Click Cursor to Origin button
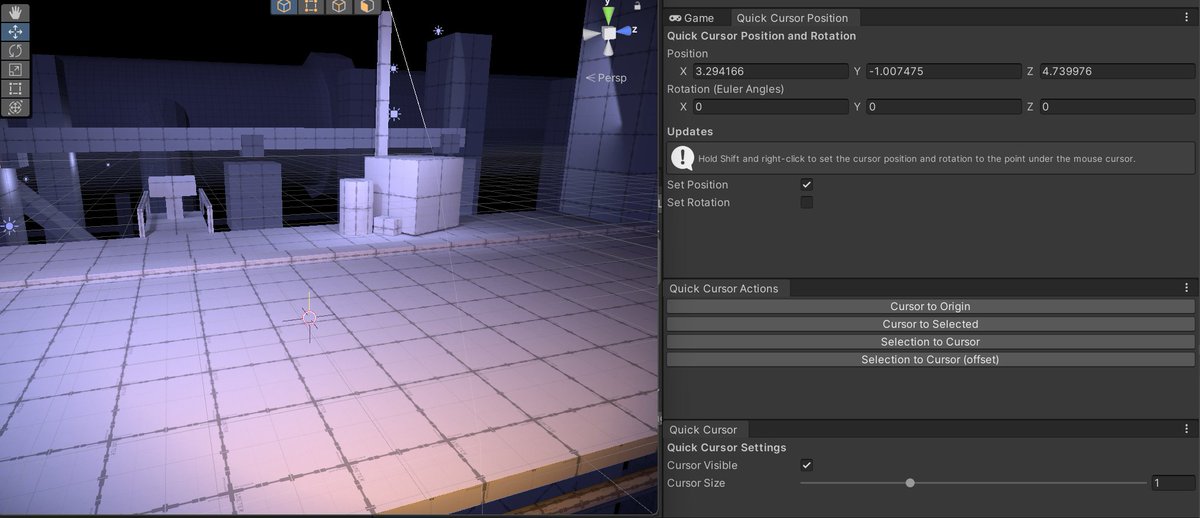 [x=931, y=307]
